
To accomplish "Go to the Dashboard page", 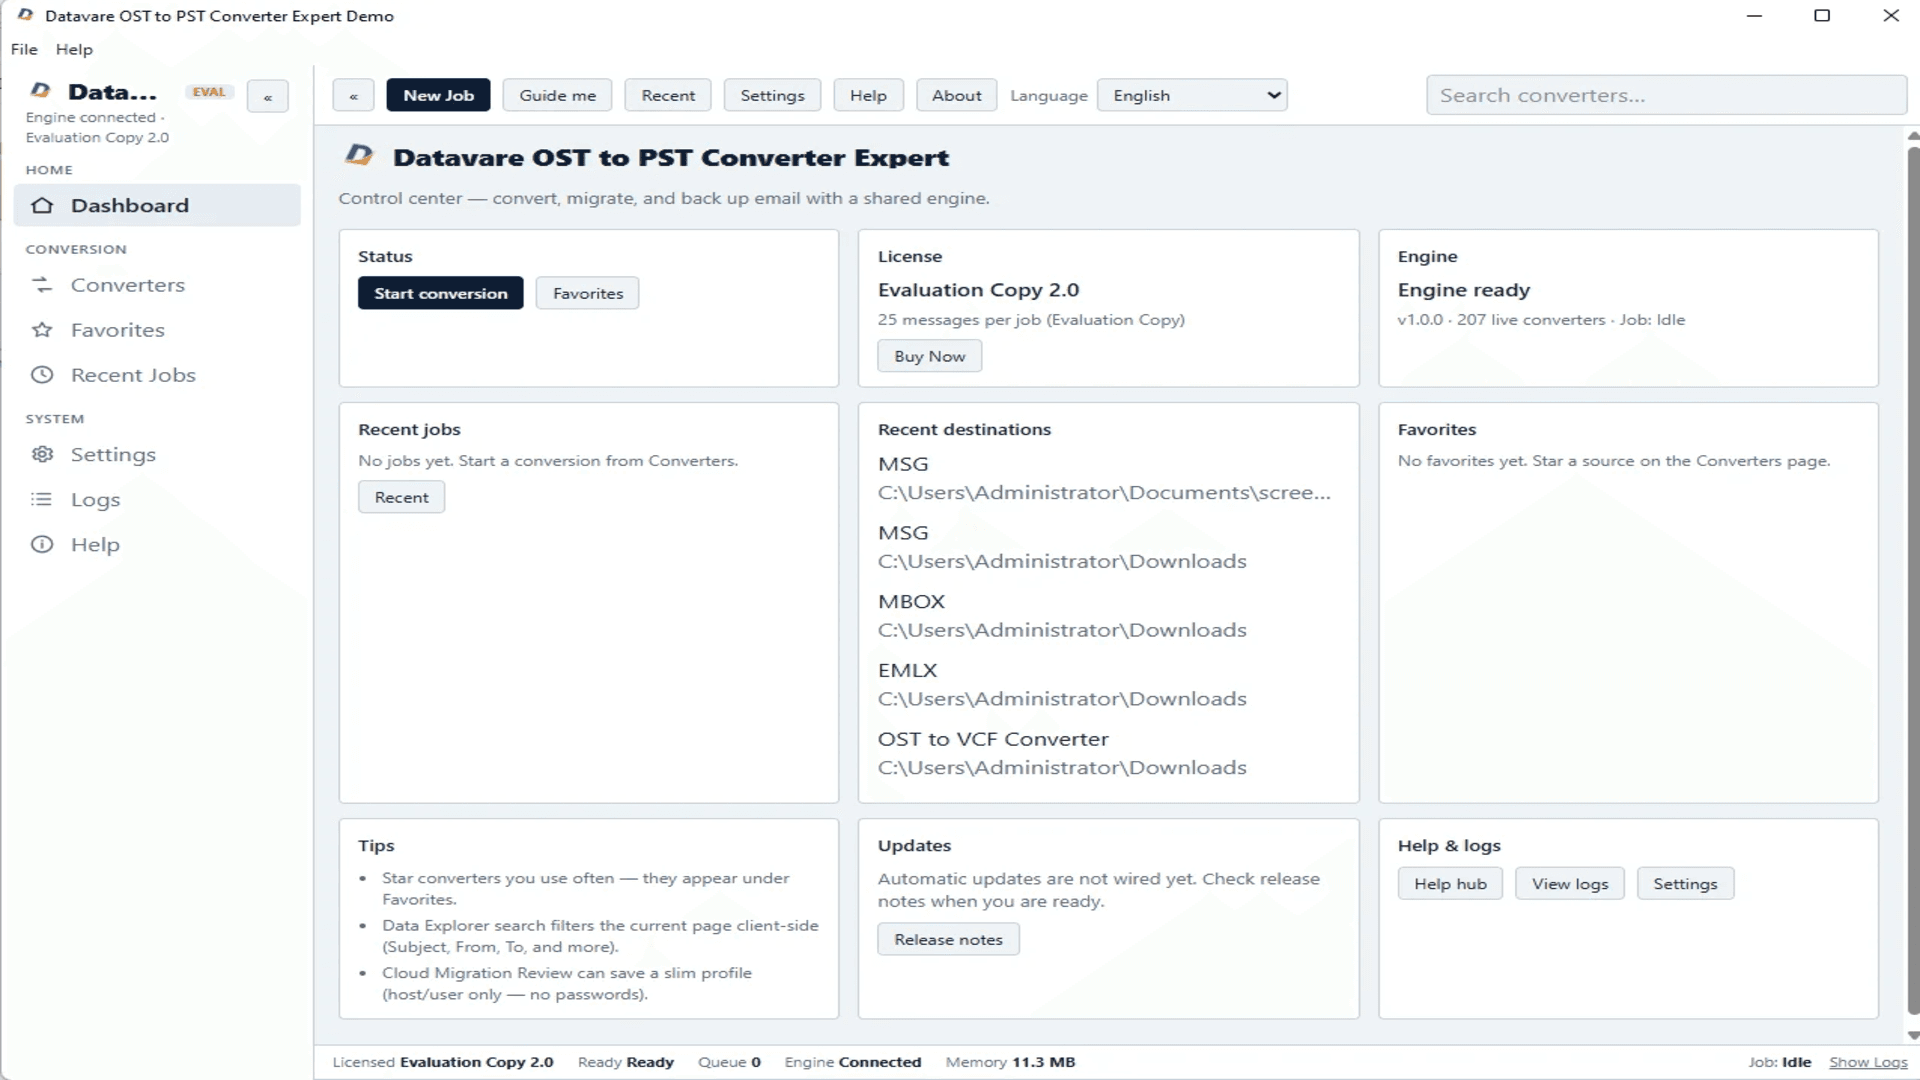I will (x=157, y=205).
